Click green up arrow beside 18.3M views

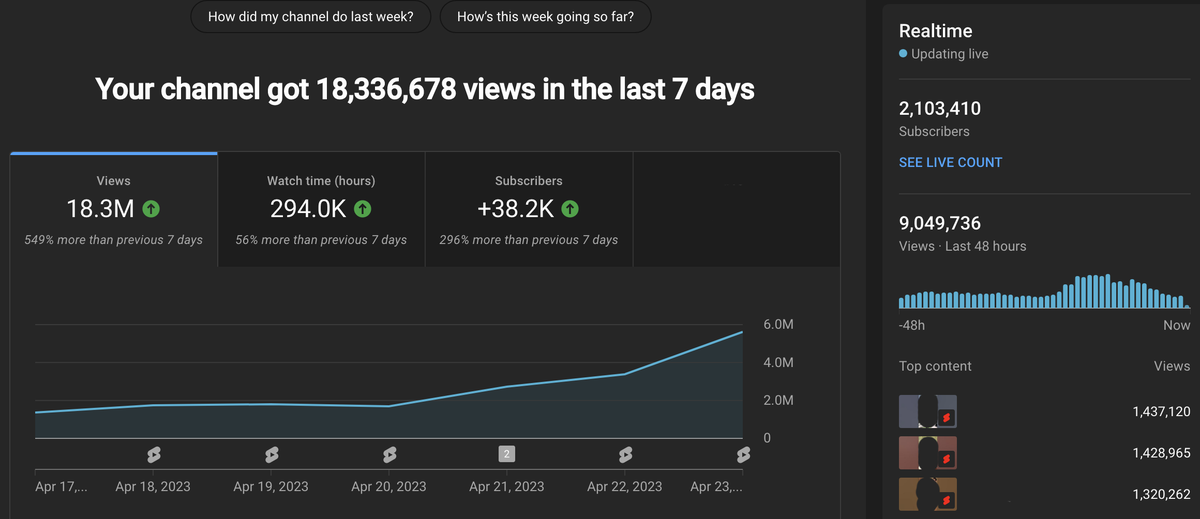(151, 210)
